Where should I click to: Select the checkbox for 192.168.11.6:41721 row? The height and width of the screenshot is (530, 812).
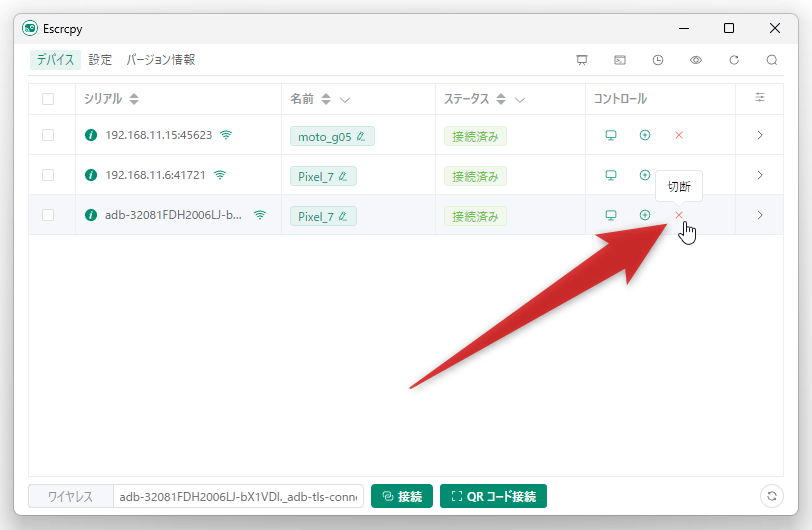48,175
